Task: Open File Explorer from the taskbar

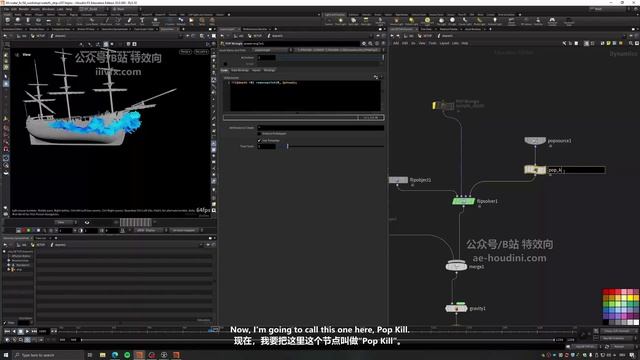Action: (102, 355)
